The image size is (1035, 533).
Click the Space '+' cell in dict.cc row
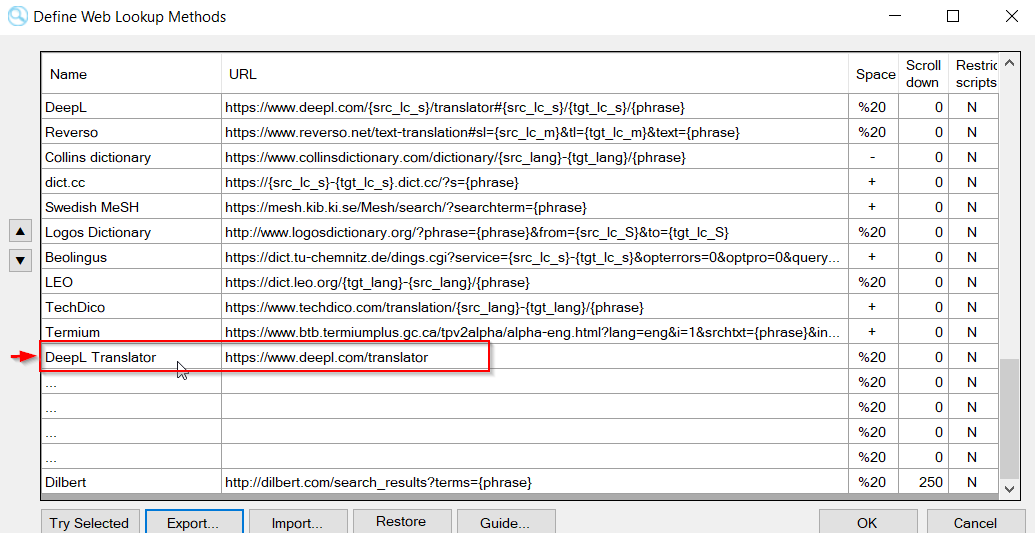click(x=874, y=182)
